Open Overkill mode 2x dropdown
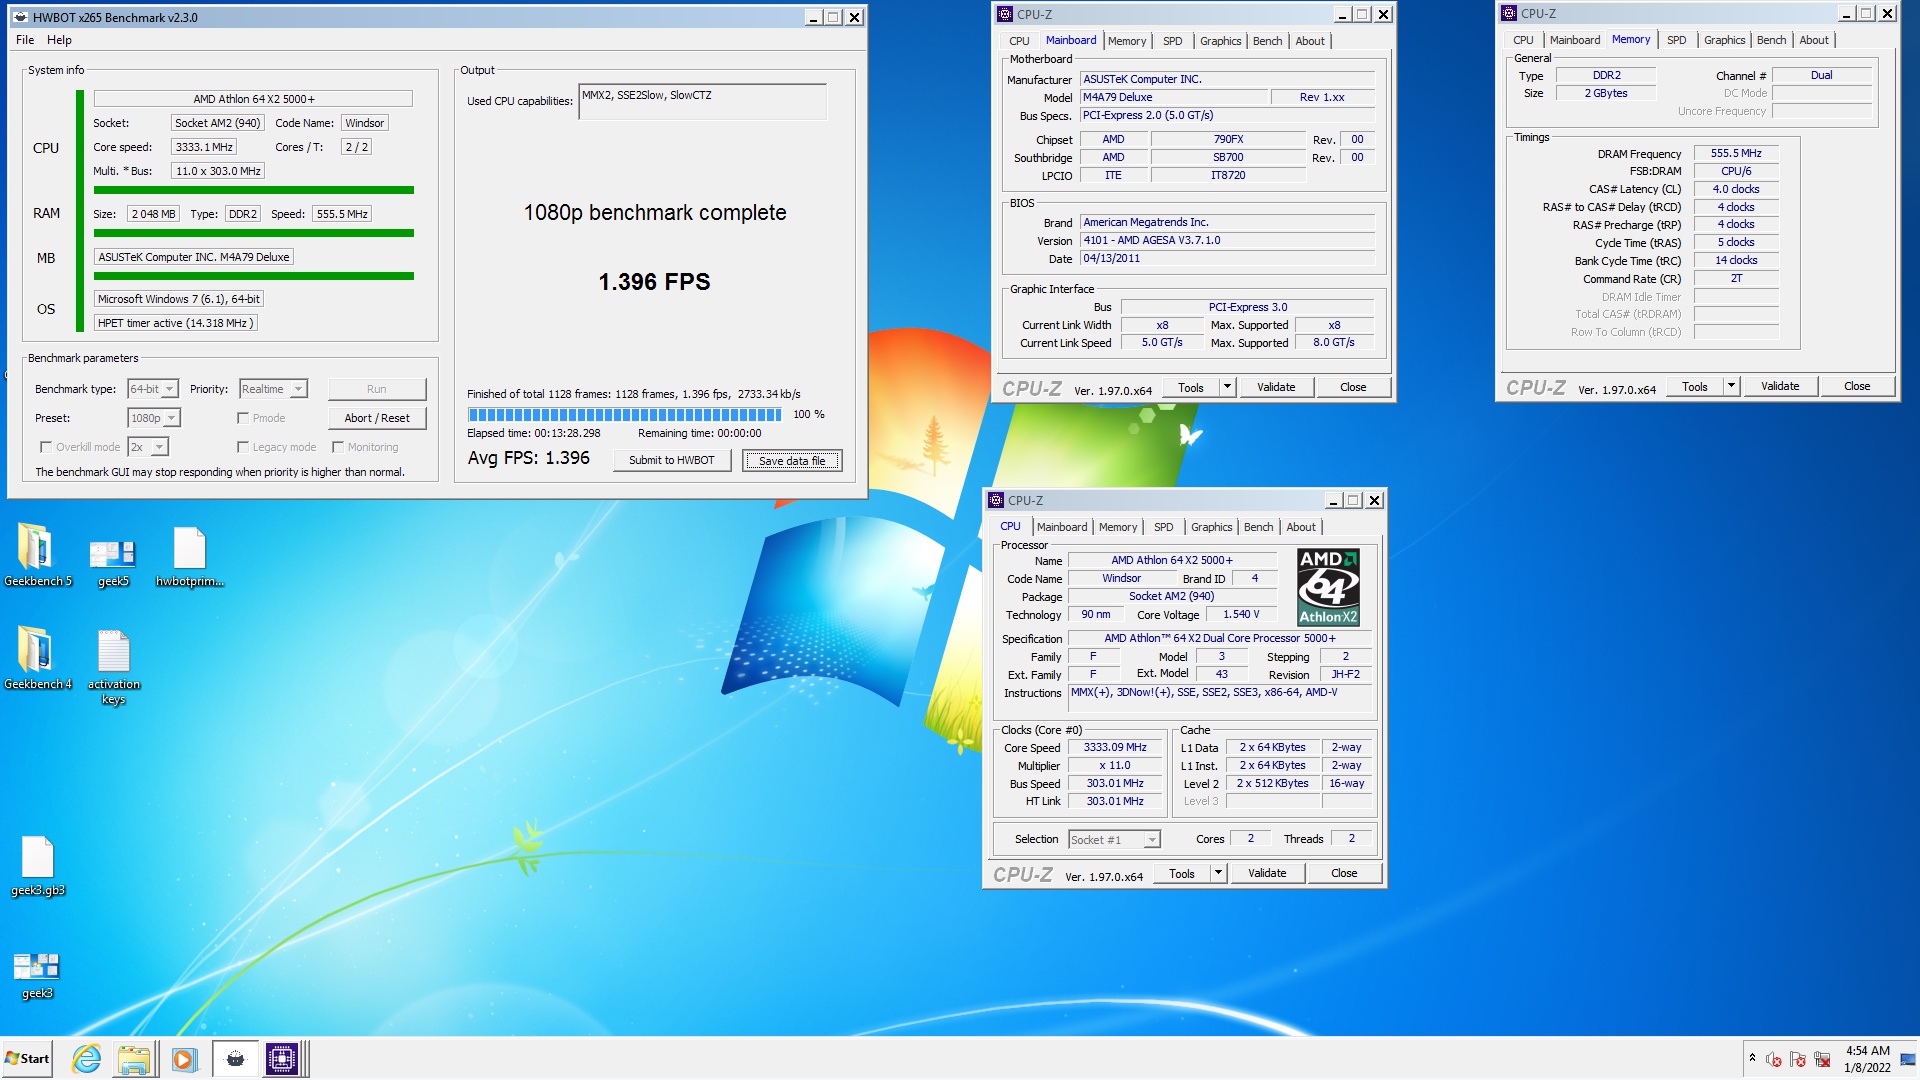Image resolution: width=1920 pixels, height=1080 pixels. point(148,447)
